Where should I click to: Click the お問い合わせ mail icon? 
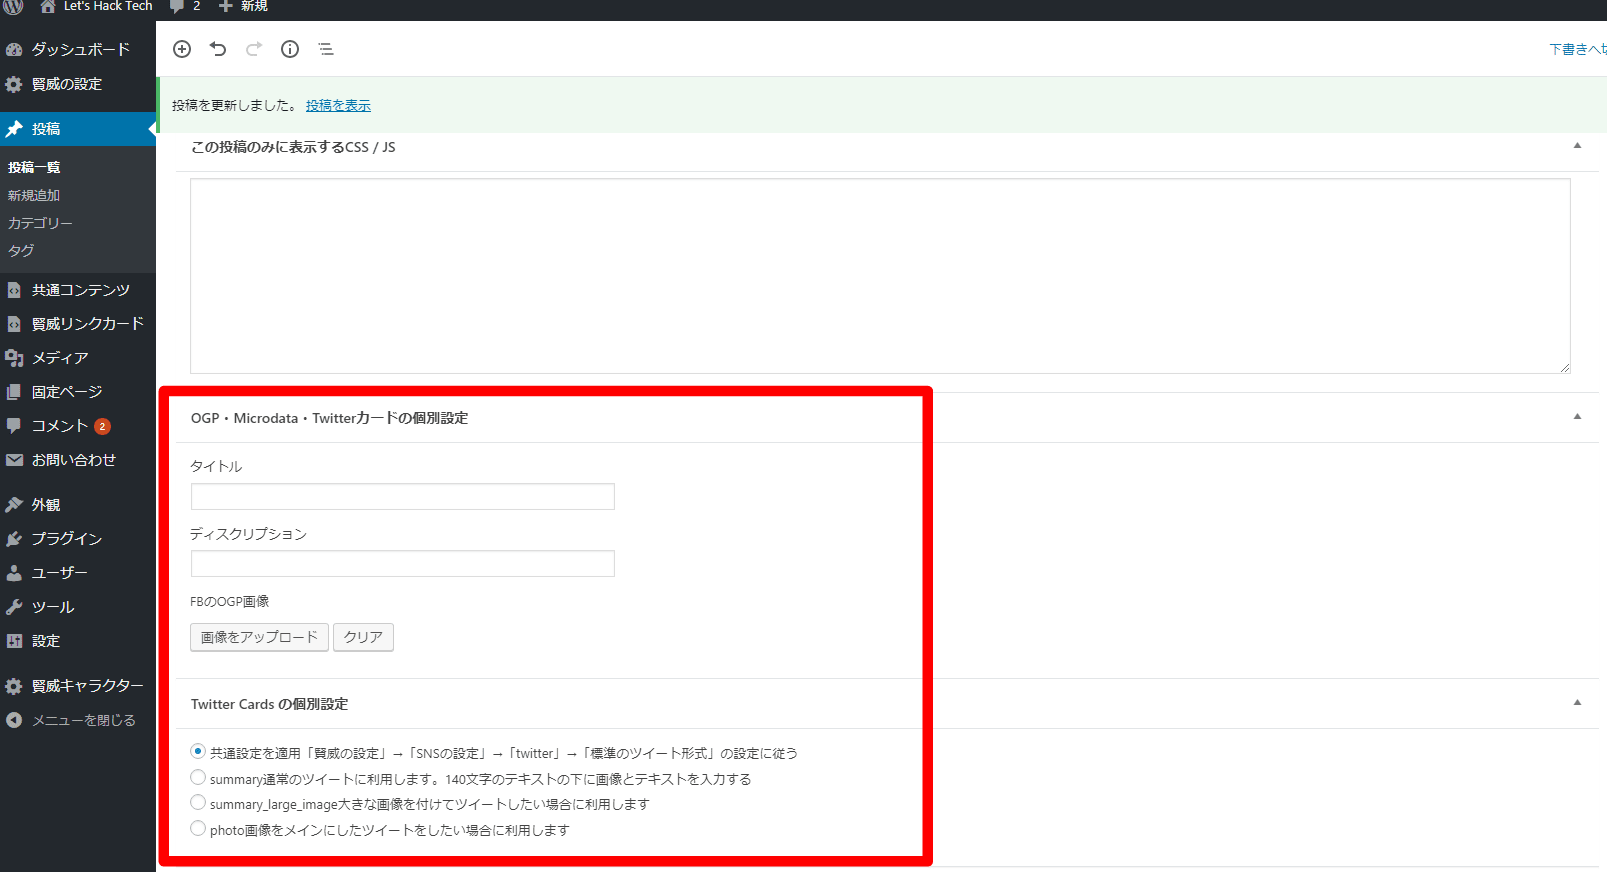click(x=14, y=460)
